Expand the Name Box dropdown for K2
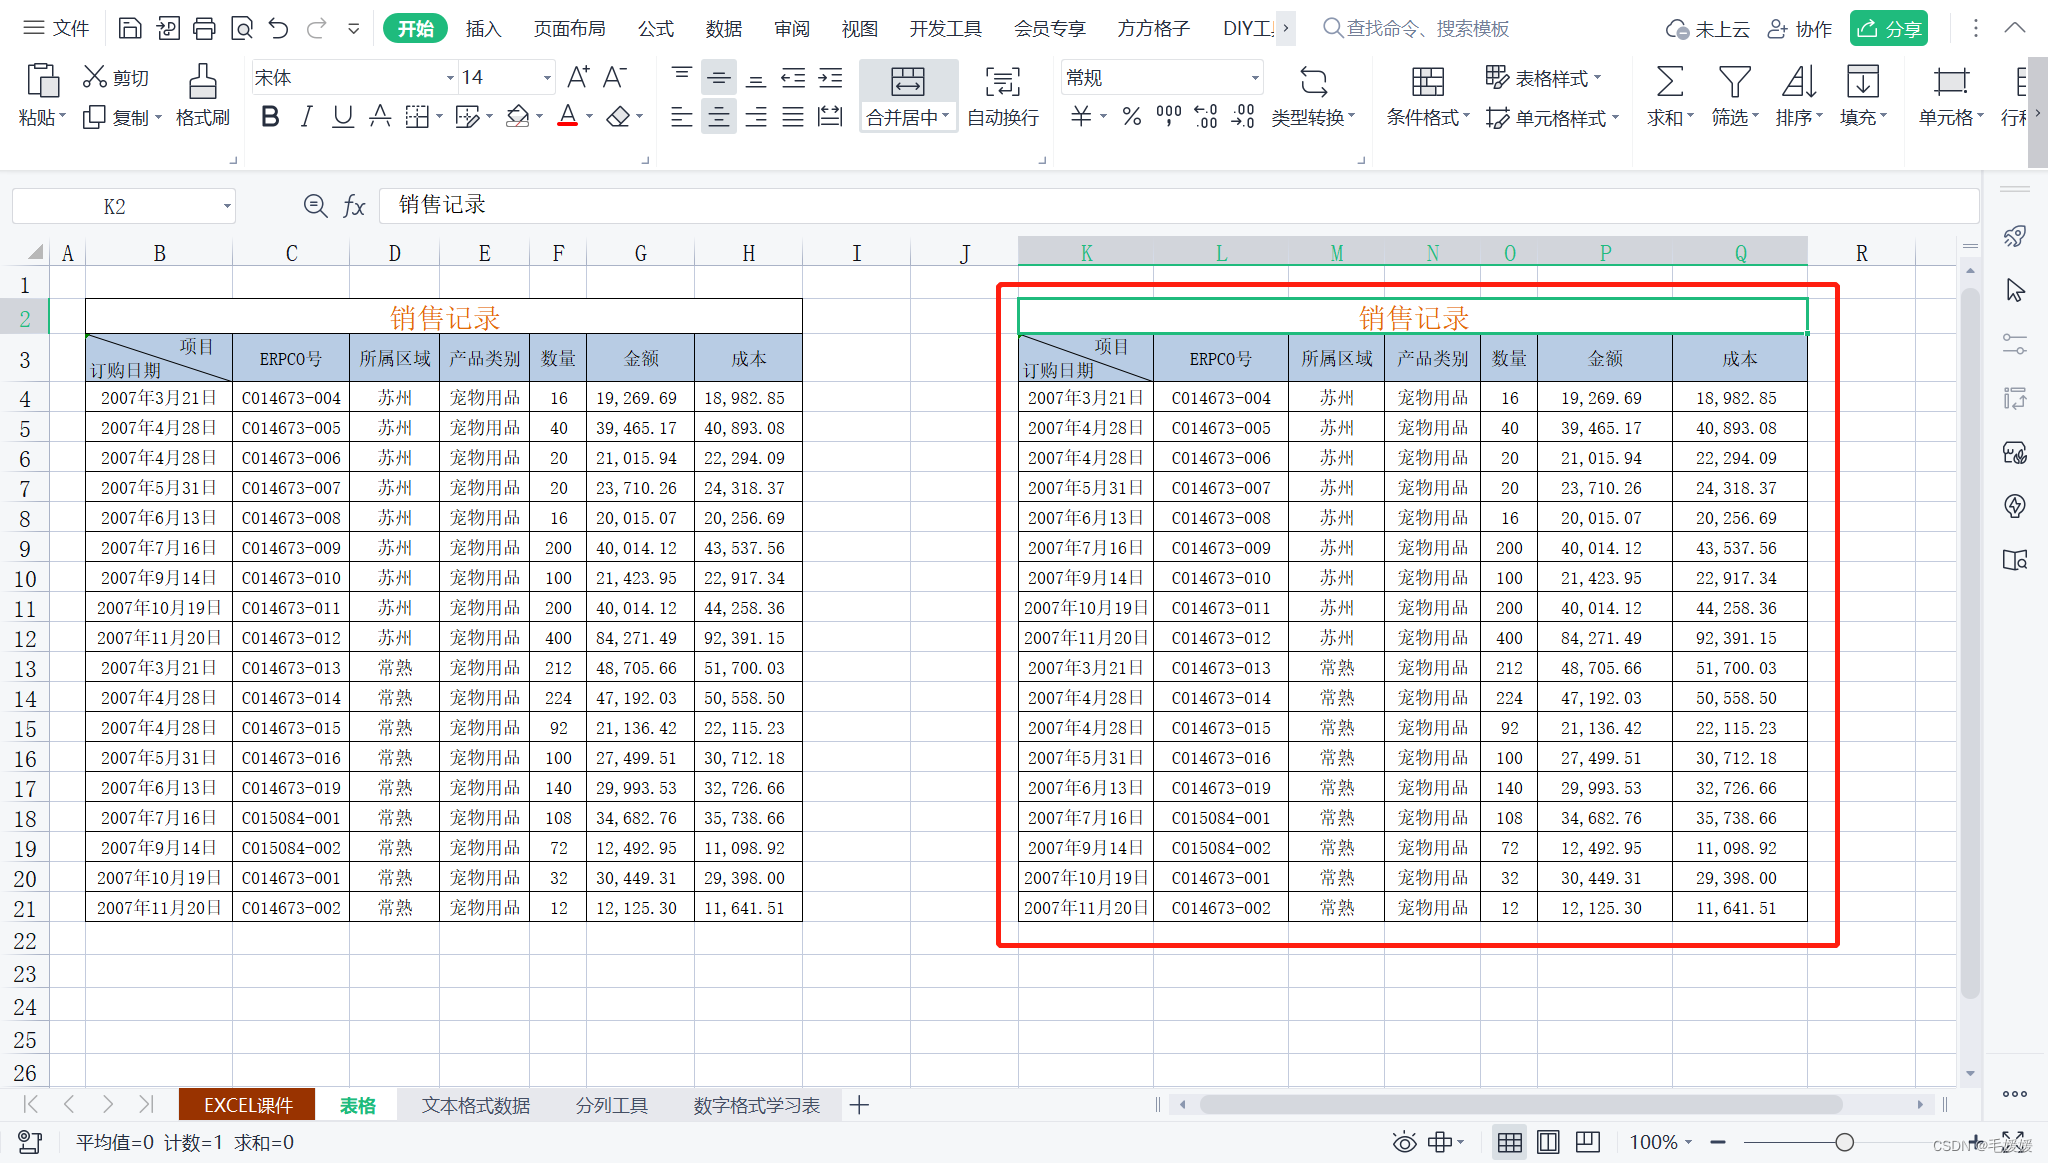2048x1163 pixels. [227, 207]
